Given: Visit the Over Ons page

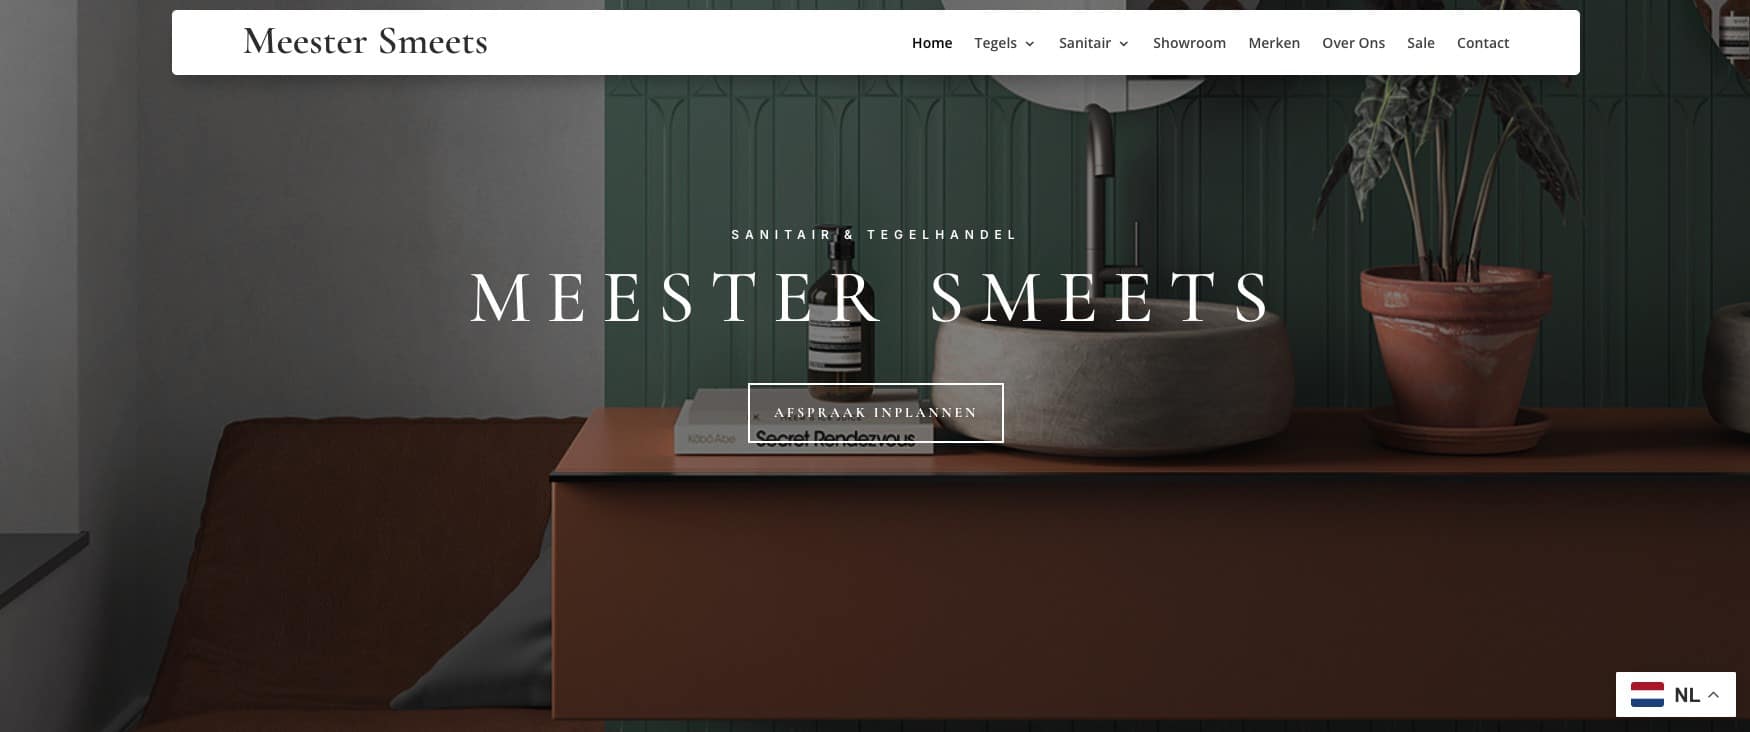Looking at the screenshot, I should (x=1353, y=43).
